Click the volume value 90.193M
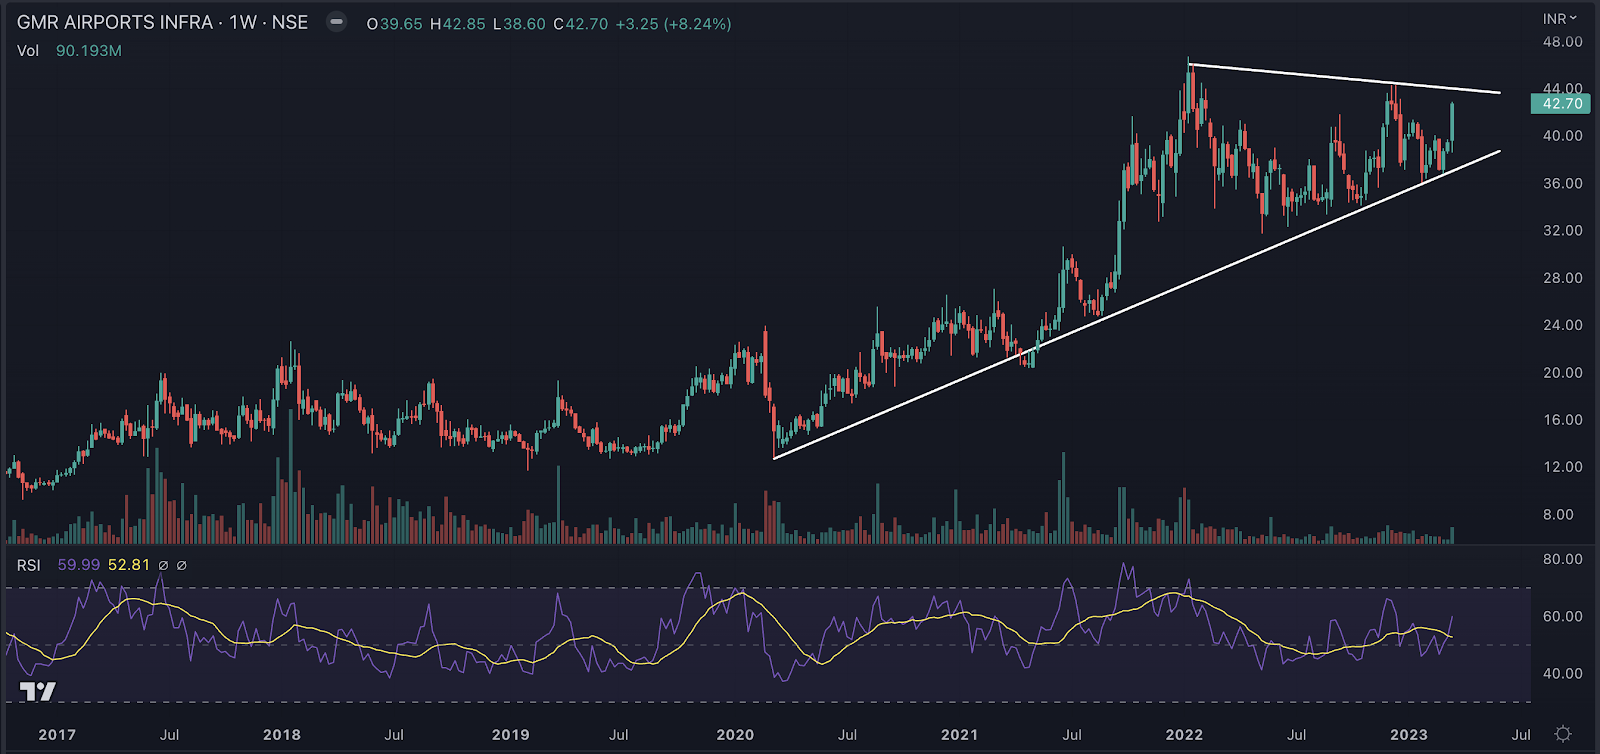Image resolution: width=1600 pixels, height=754 pixels. click(89, 51)
